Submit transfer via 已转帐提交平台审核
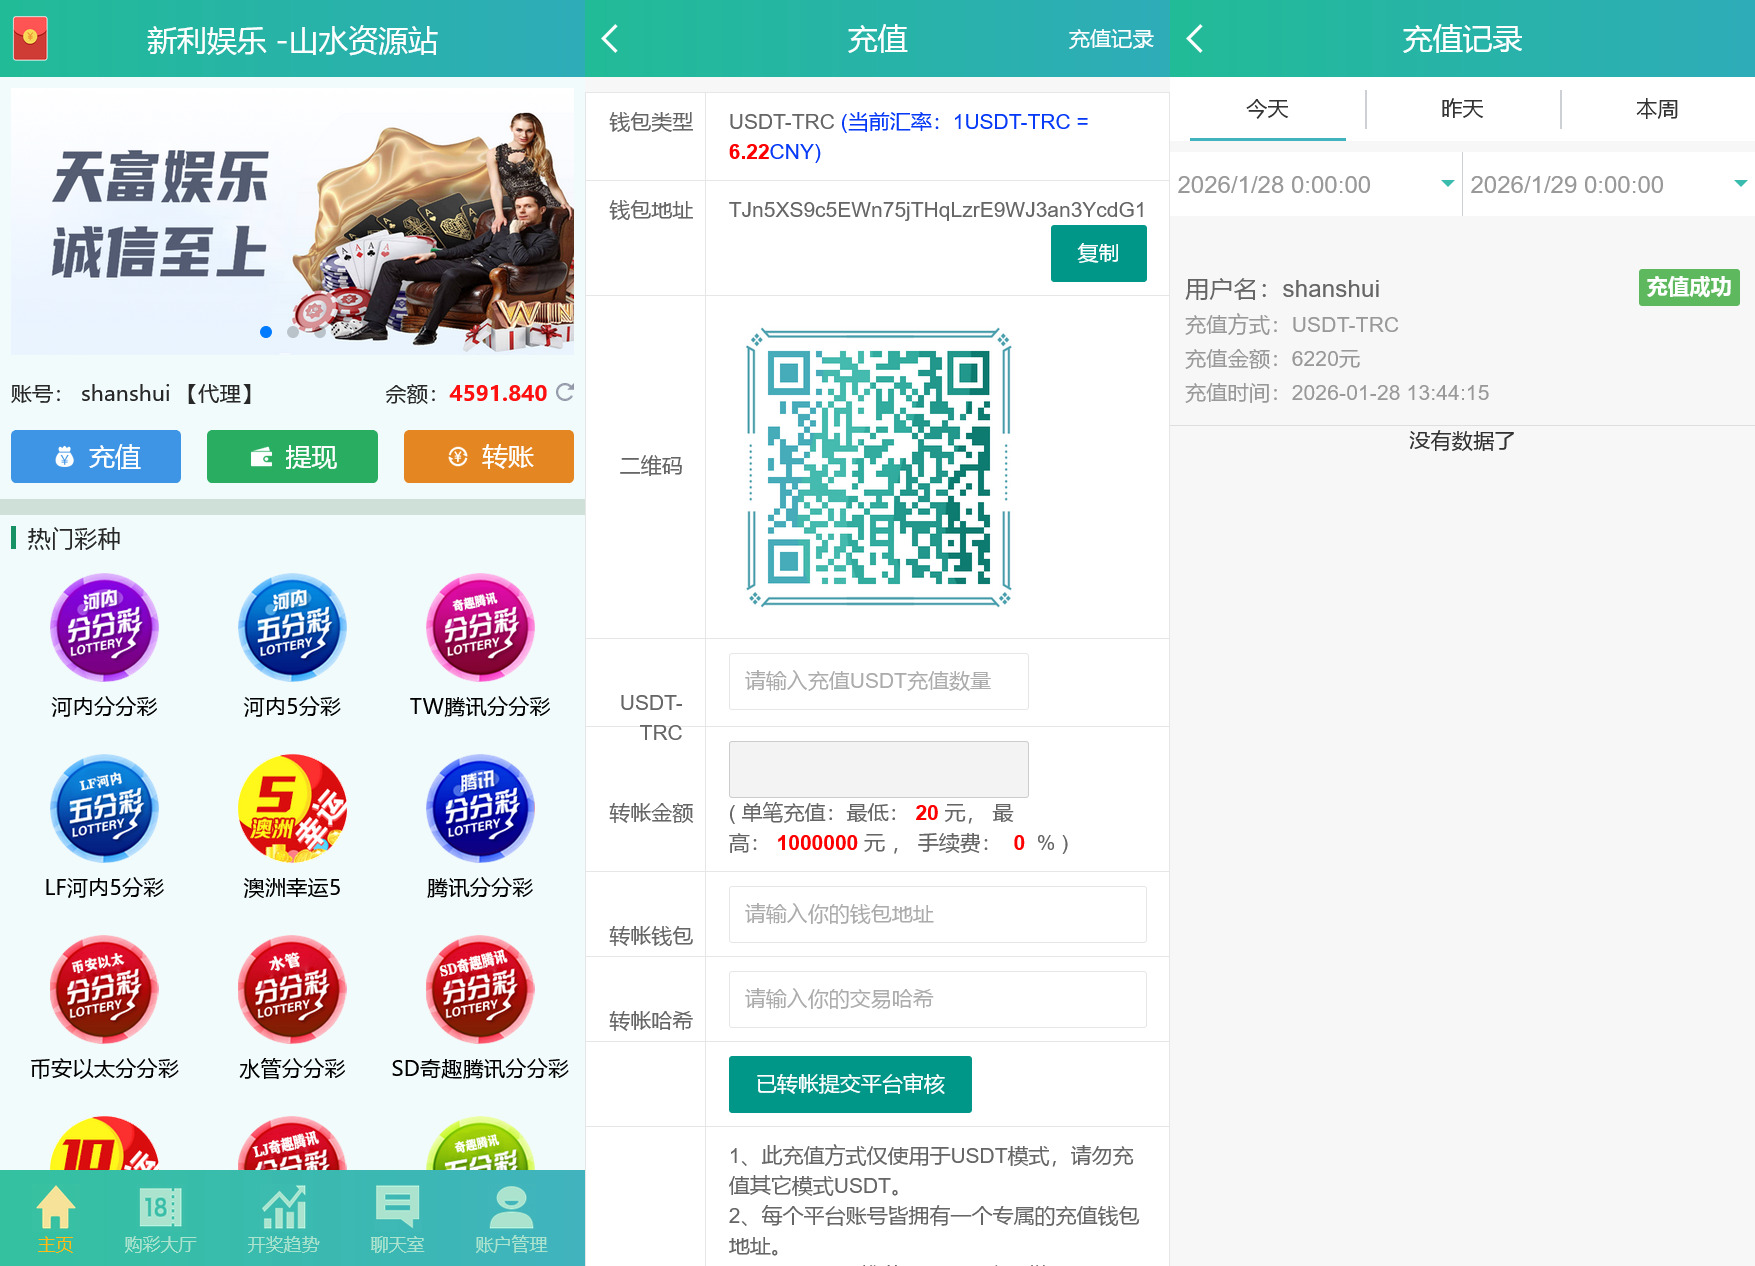Screen dimensions: 1755x1266 click(849, 1084)
